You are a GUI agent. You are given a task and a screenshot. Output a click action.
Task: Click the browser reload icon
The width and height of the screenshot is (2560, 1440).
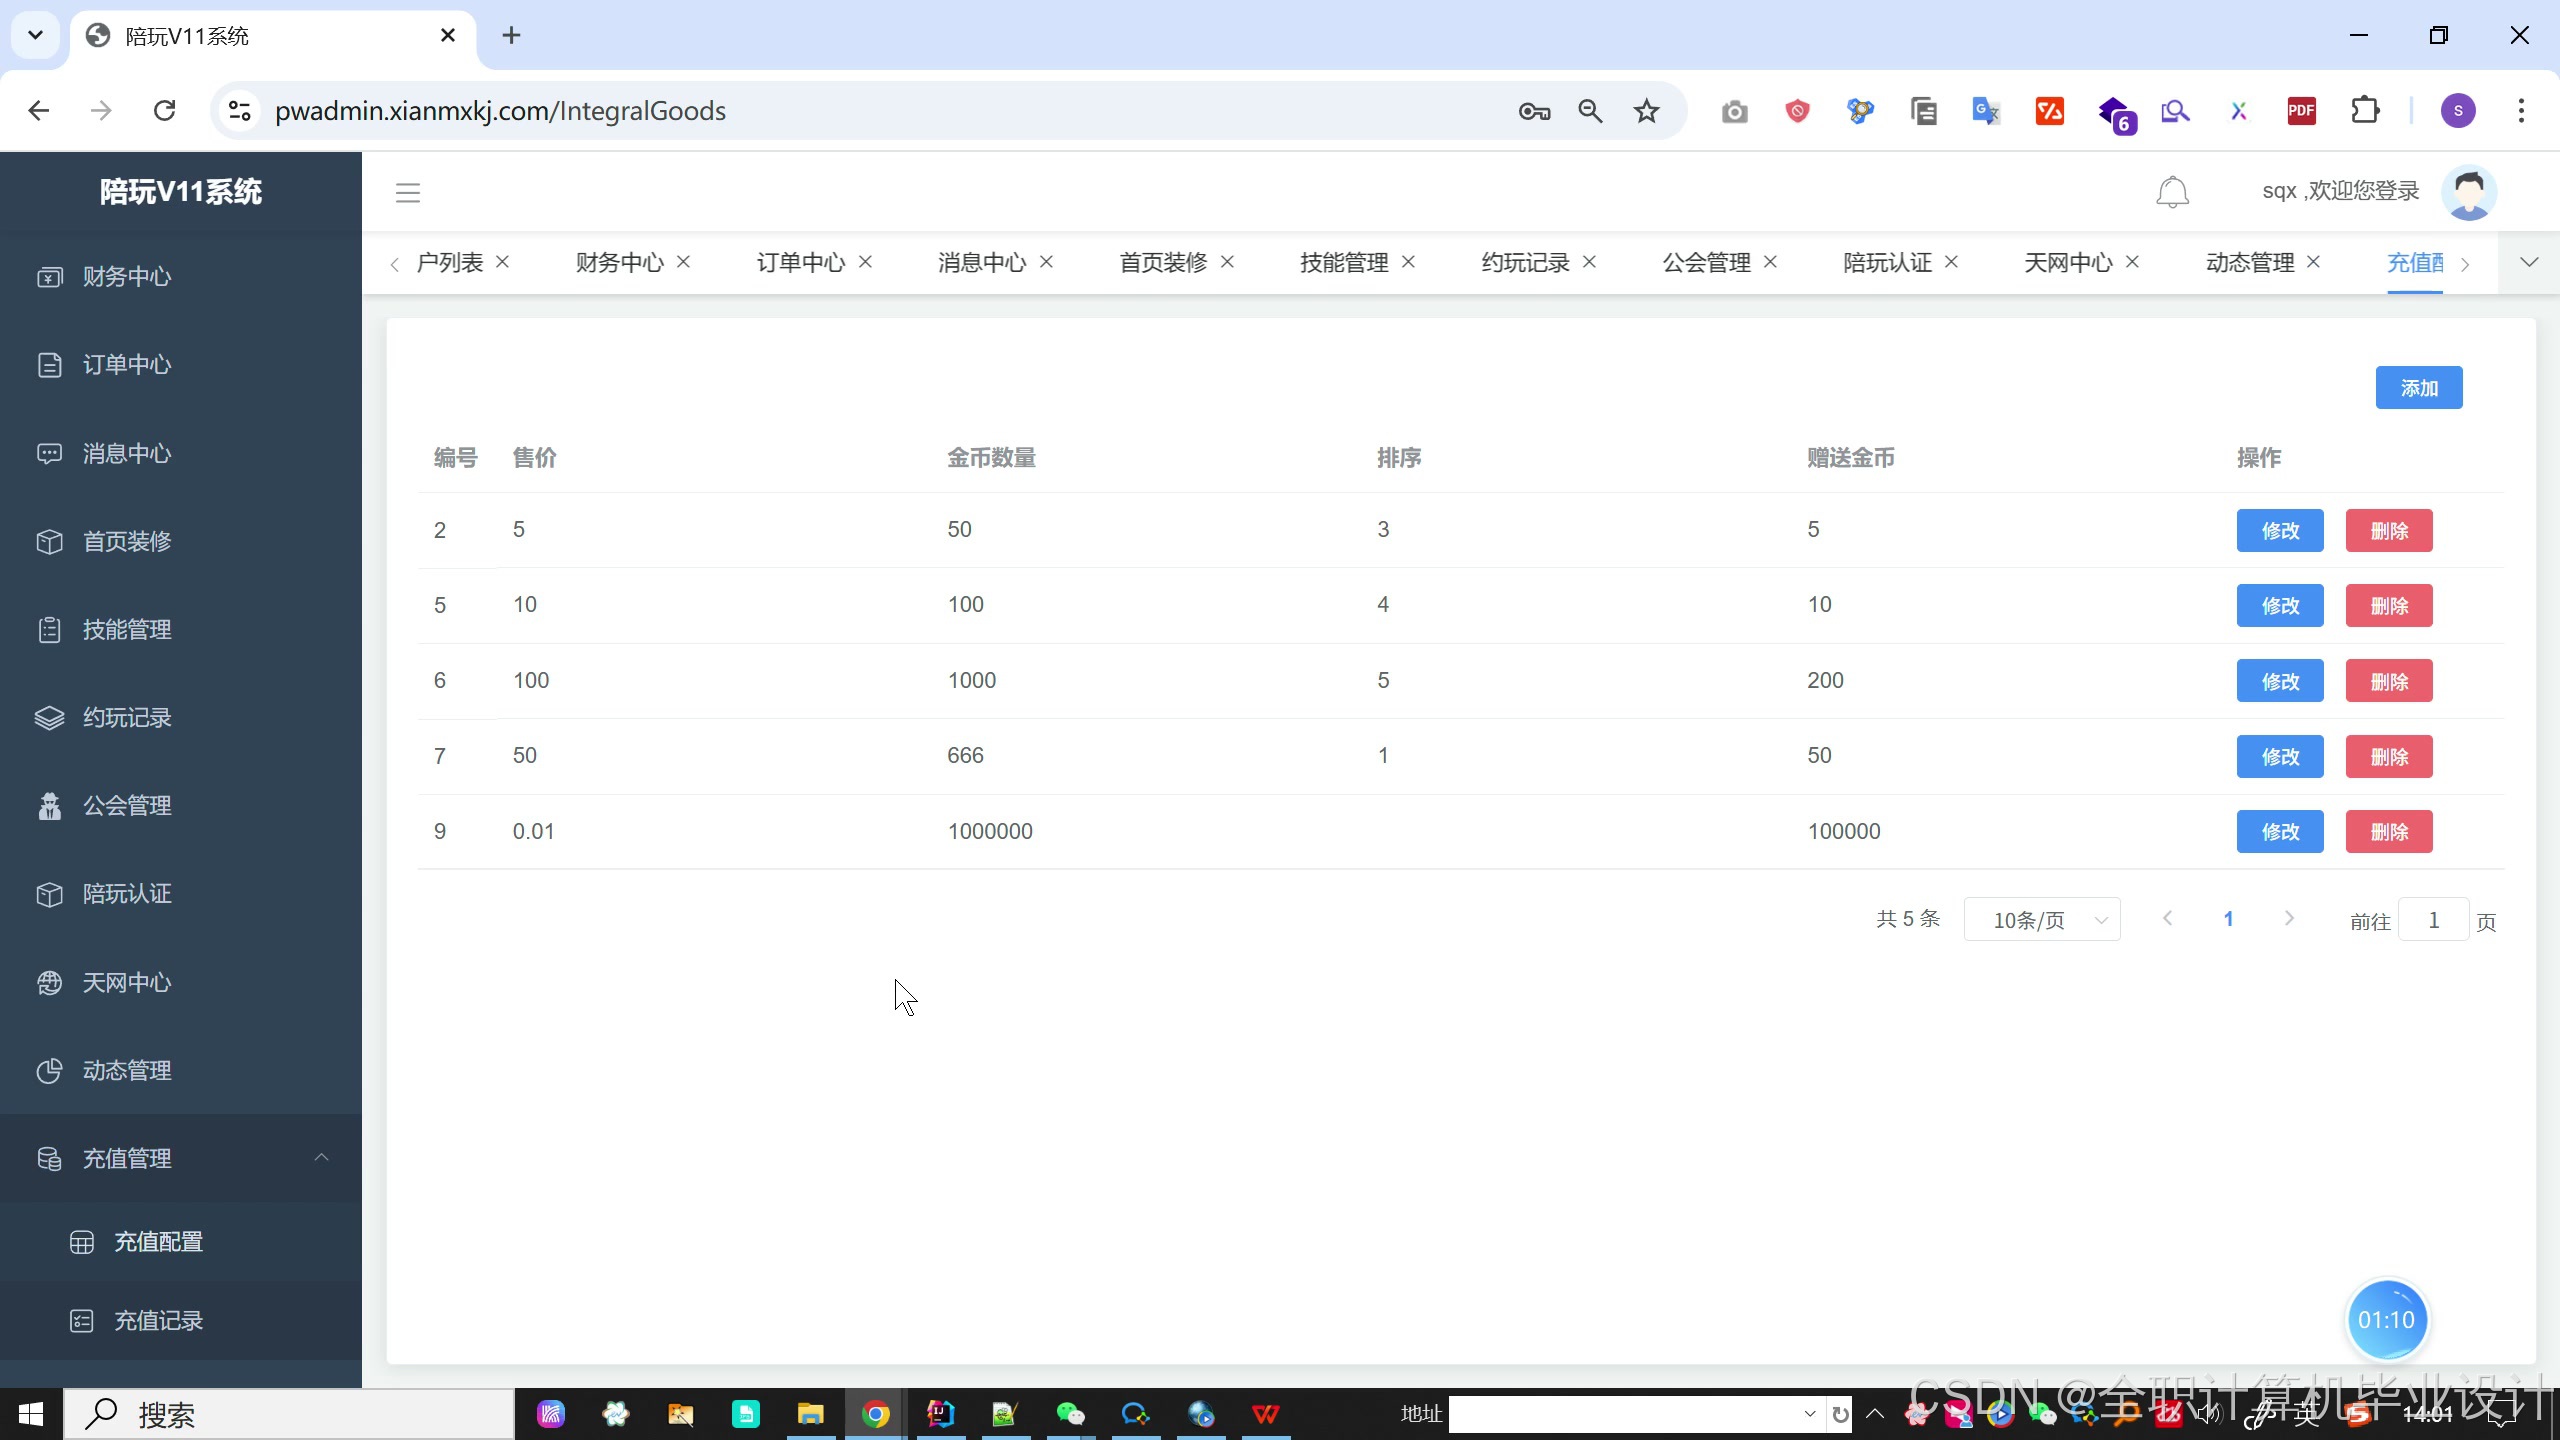pos(165,110)
